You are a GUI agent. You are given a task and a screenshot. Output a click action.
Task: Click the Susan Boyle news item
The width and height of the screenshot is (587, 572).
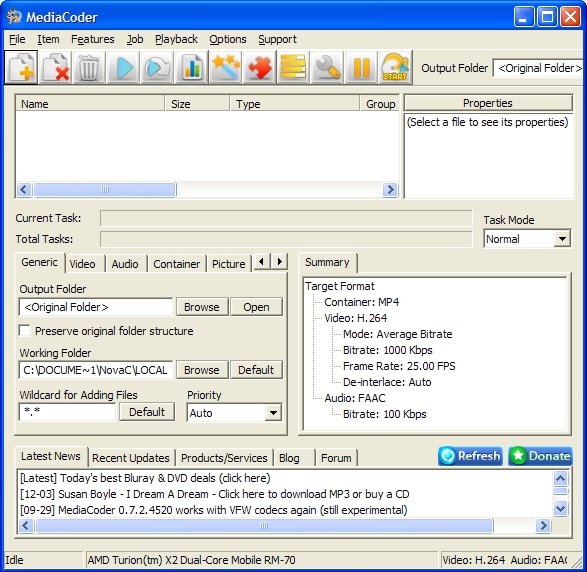pyautogui.click(x=215, y=494)
